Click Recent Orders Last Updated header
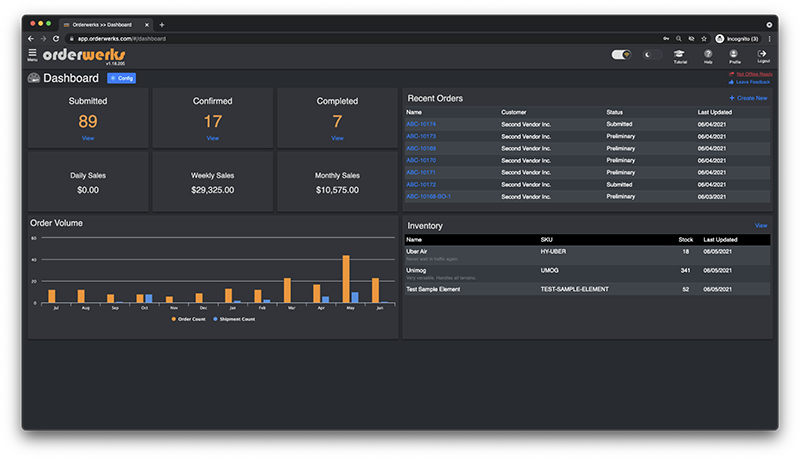Screen dimensions: 800x460 pyautogui.click(x=714, y=112)
